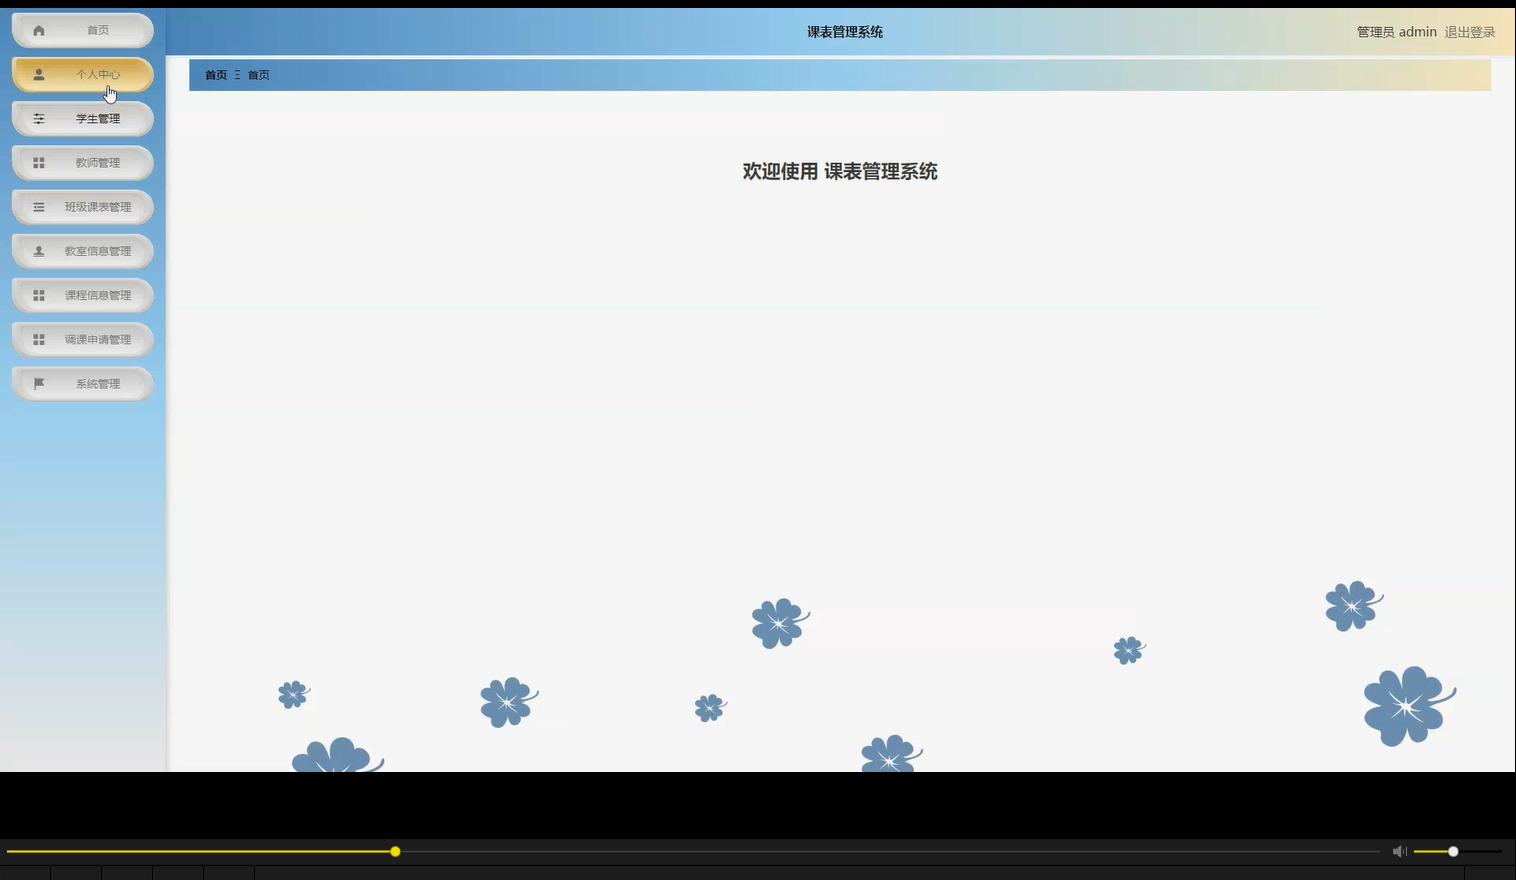Select the grid icon beside 课程信息管理
This screenshot has width=1516, height=880.
(x=38, y=294)
